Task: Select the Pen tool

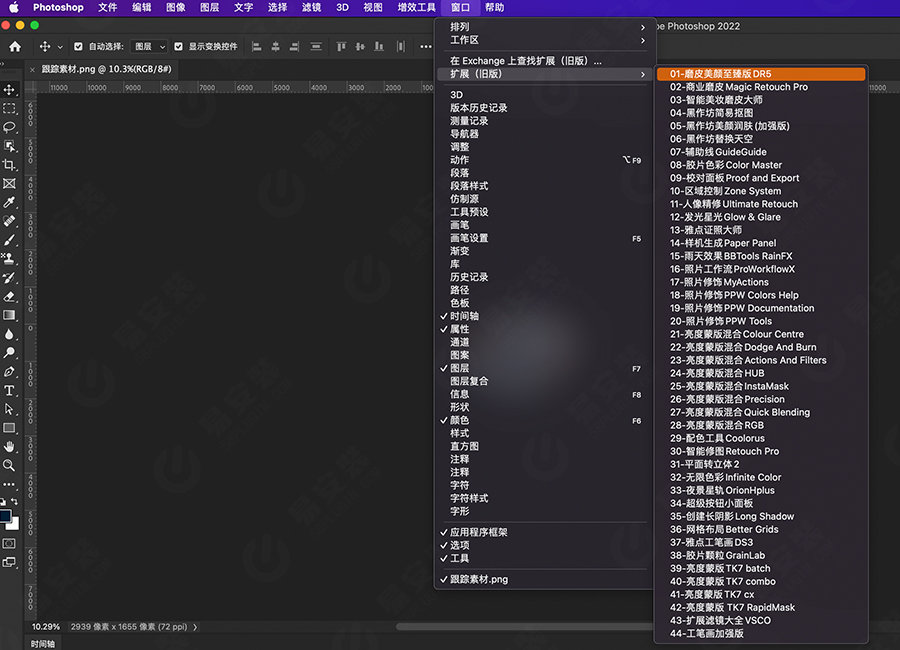Action: (9, 372)
